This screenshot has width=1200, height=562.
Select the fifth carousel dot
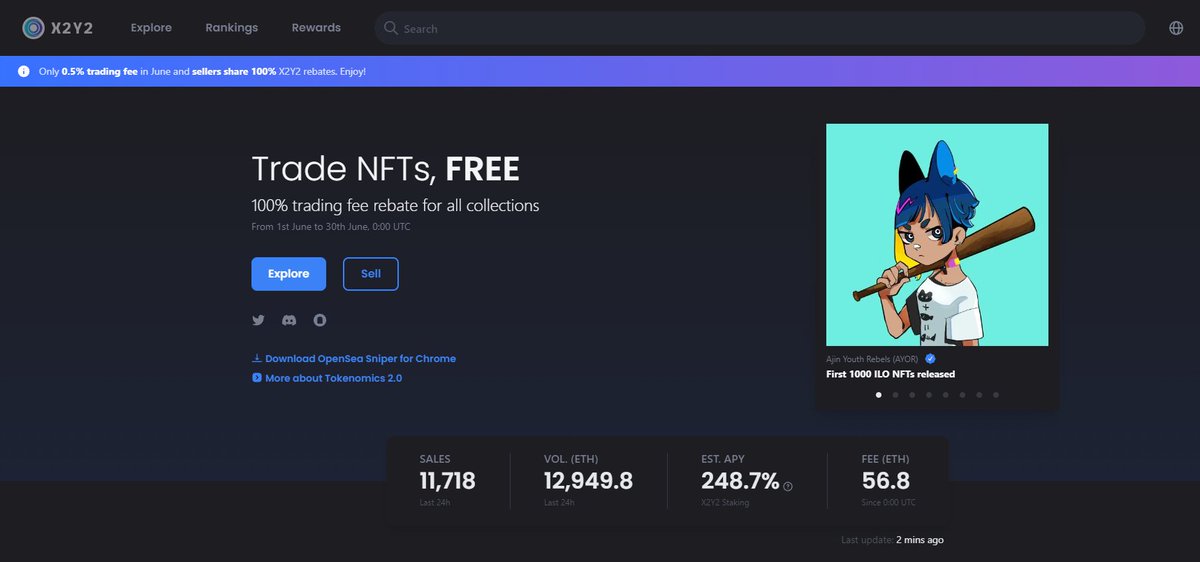coord(946,395)
